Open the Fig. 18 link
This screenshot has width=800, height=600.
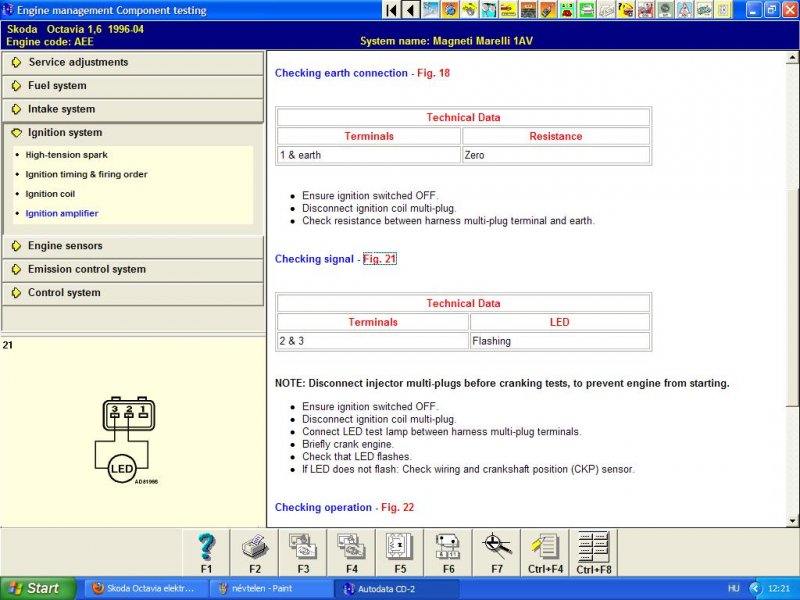(433, 73)
